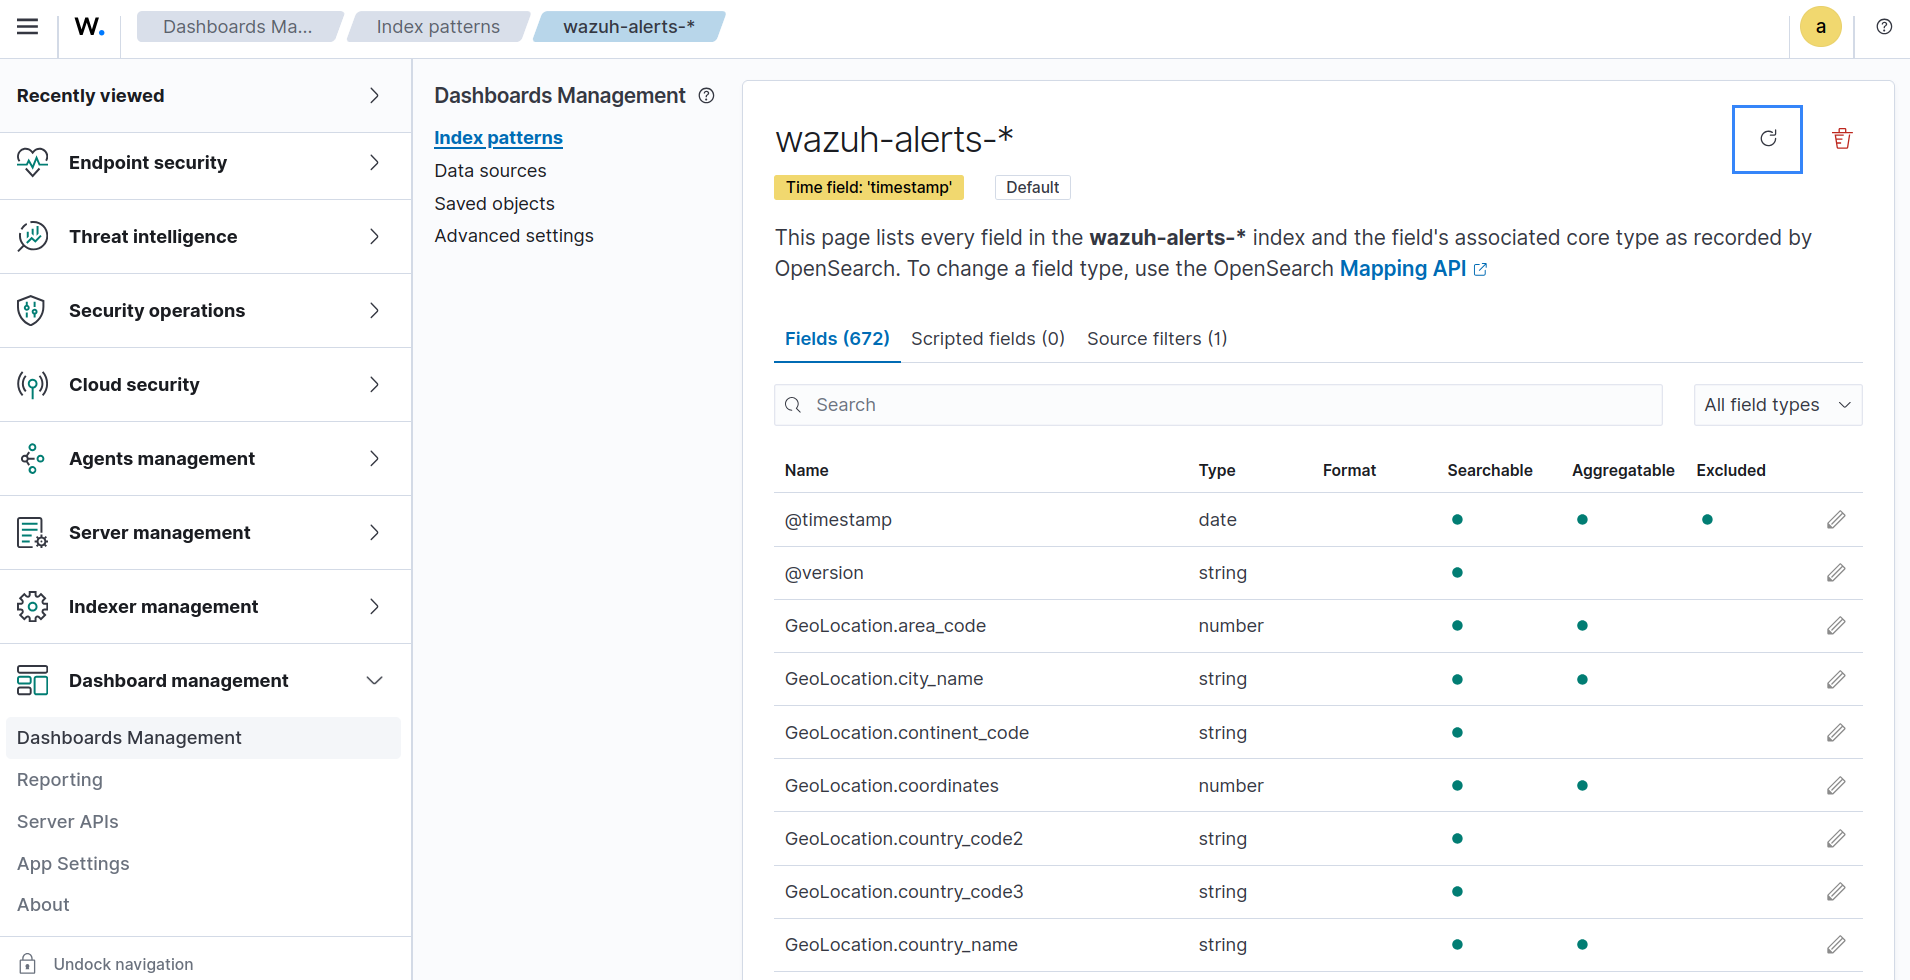Click the Aggregatable column header
1910x980 pixels.
pyautogui.click(x=1622, y=471)
